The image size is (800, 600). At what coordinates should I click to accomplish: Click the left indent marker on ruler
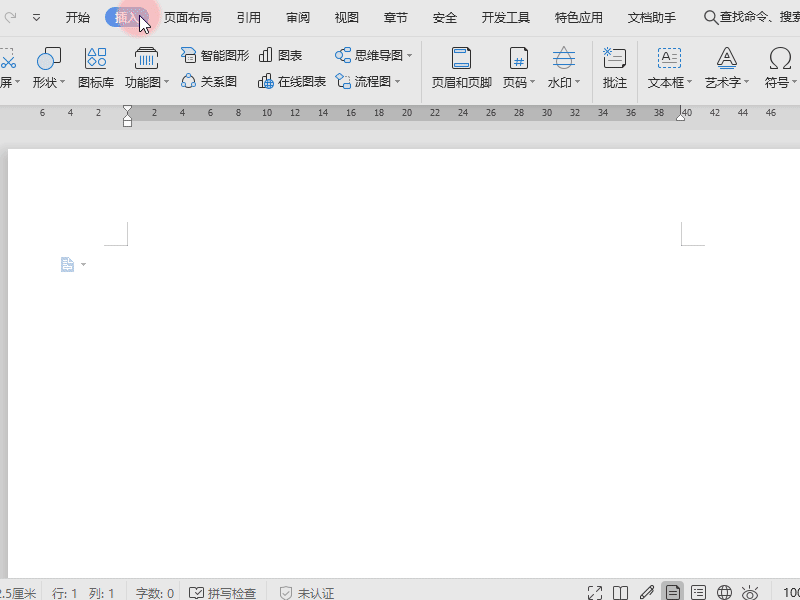127,116
